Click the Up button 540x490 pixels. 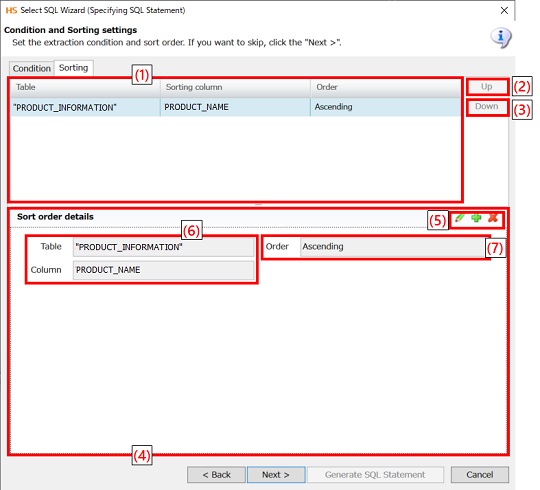coord(487,87)
